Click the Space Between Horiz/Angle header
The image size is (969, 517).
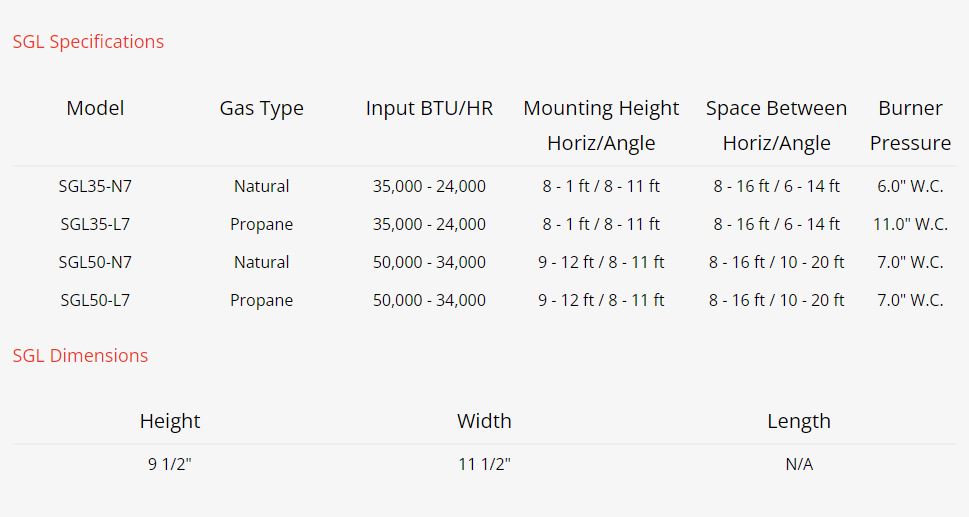tap(776, 125)
